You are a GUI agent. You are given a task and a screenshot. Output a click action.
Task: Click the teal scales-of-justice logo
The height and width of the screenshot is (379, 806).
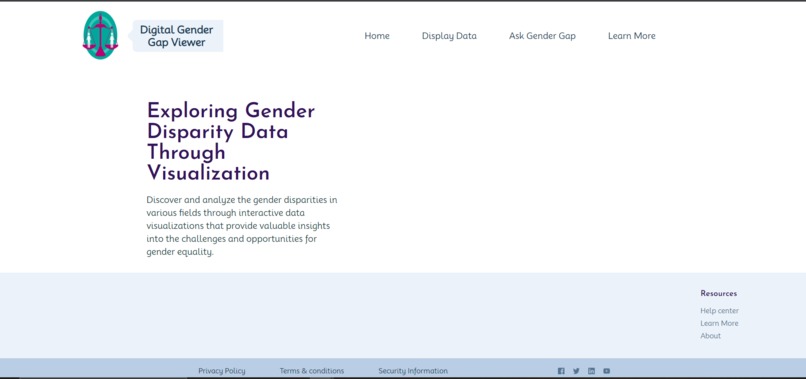(x=100, y=35)
